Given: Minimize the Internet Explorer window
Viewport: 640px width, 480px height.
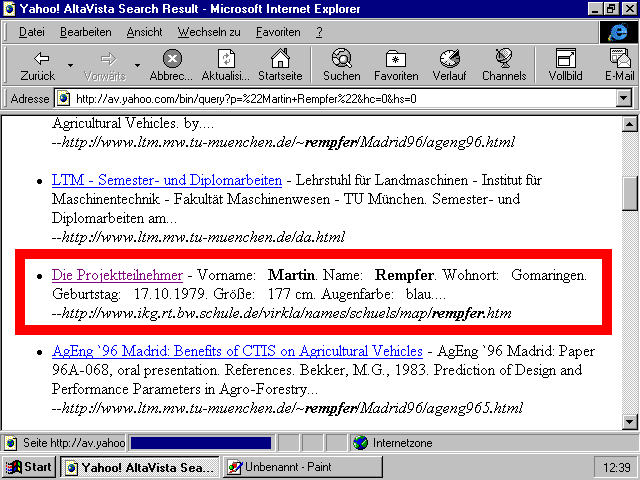Looking at the screenshot, I should point(595,9).
